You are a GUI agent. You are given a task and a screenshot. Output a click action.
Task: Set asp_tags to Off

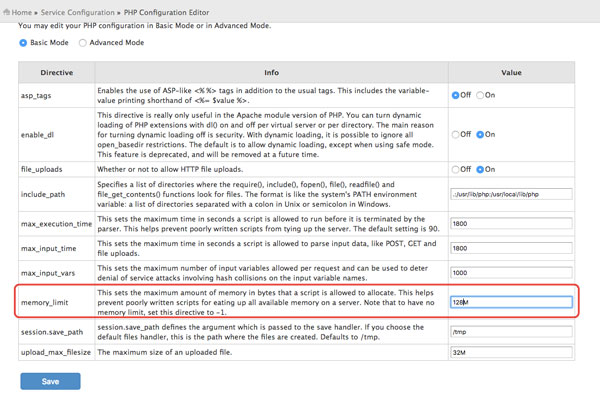[x=456, y=95]
